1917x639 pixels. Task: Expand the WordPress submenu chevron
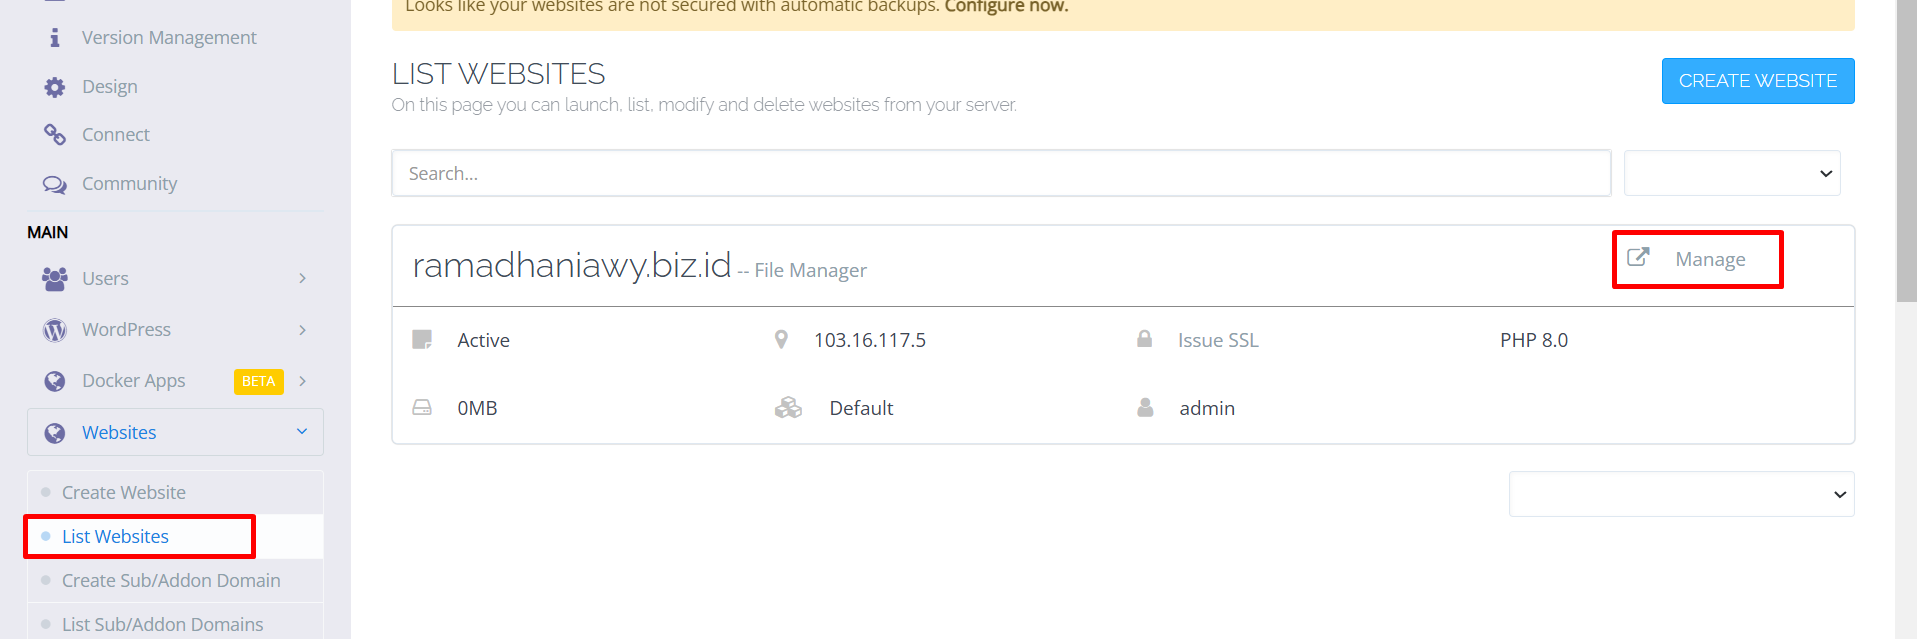pos(302,330)
